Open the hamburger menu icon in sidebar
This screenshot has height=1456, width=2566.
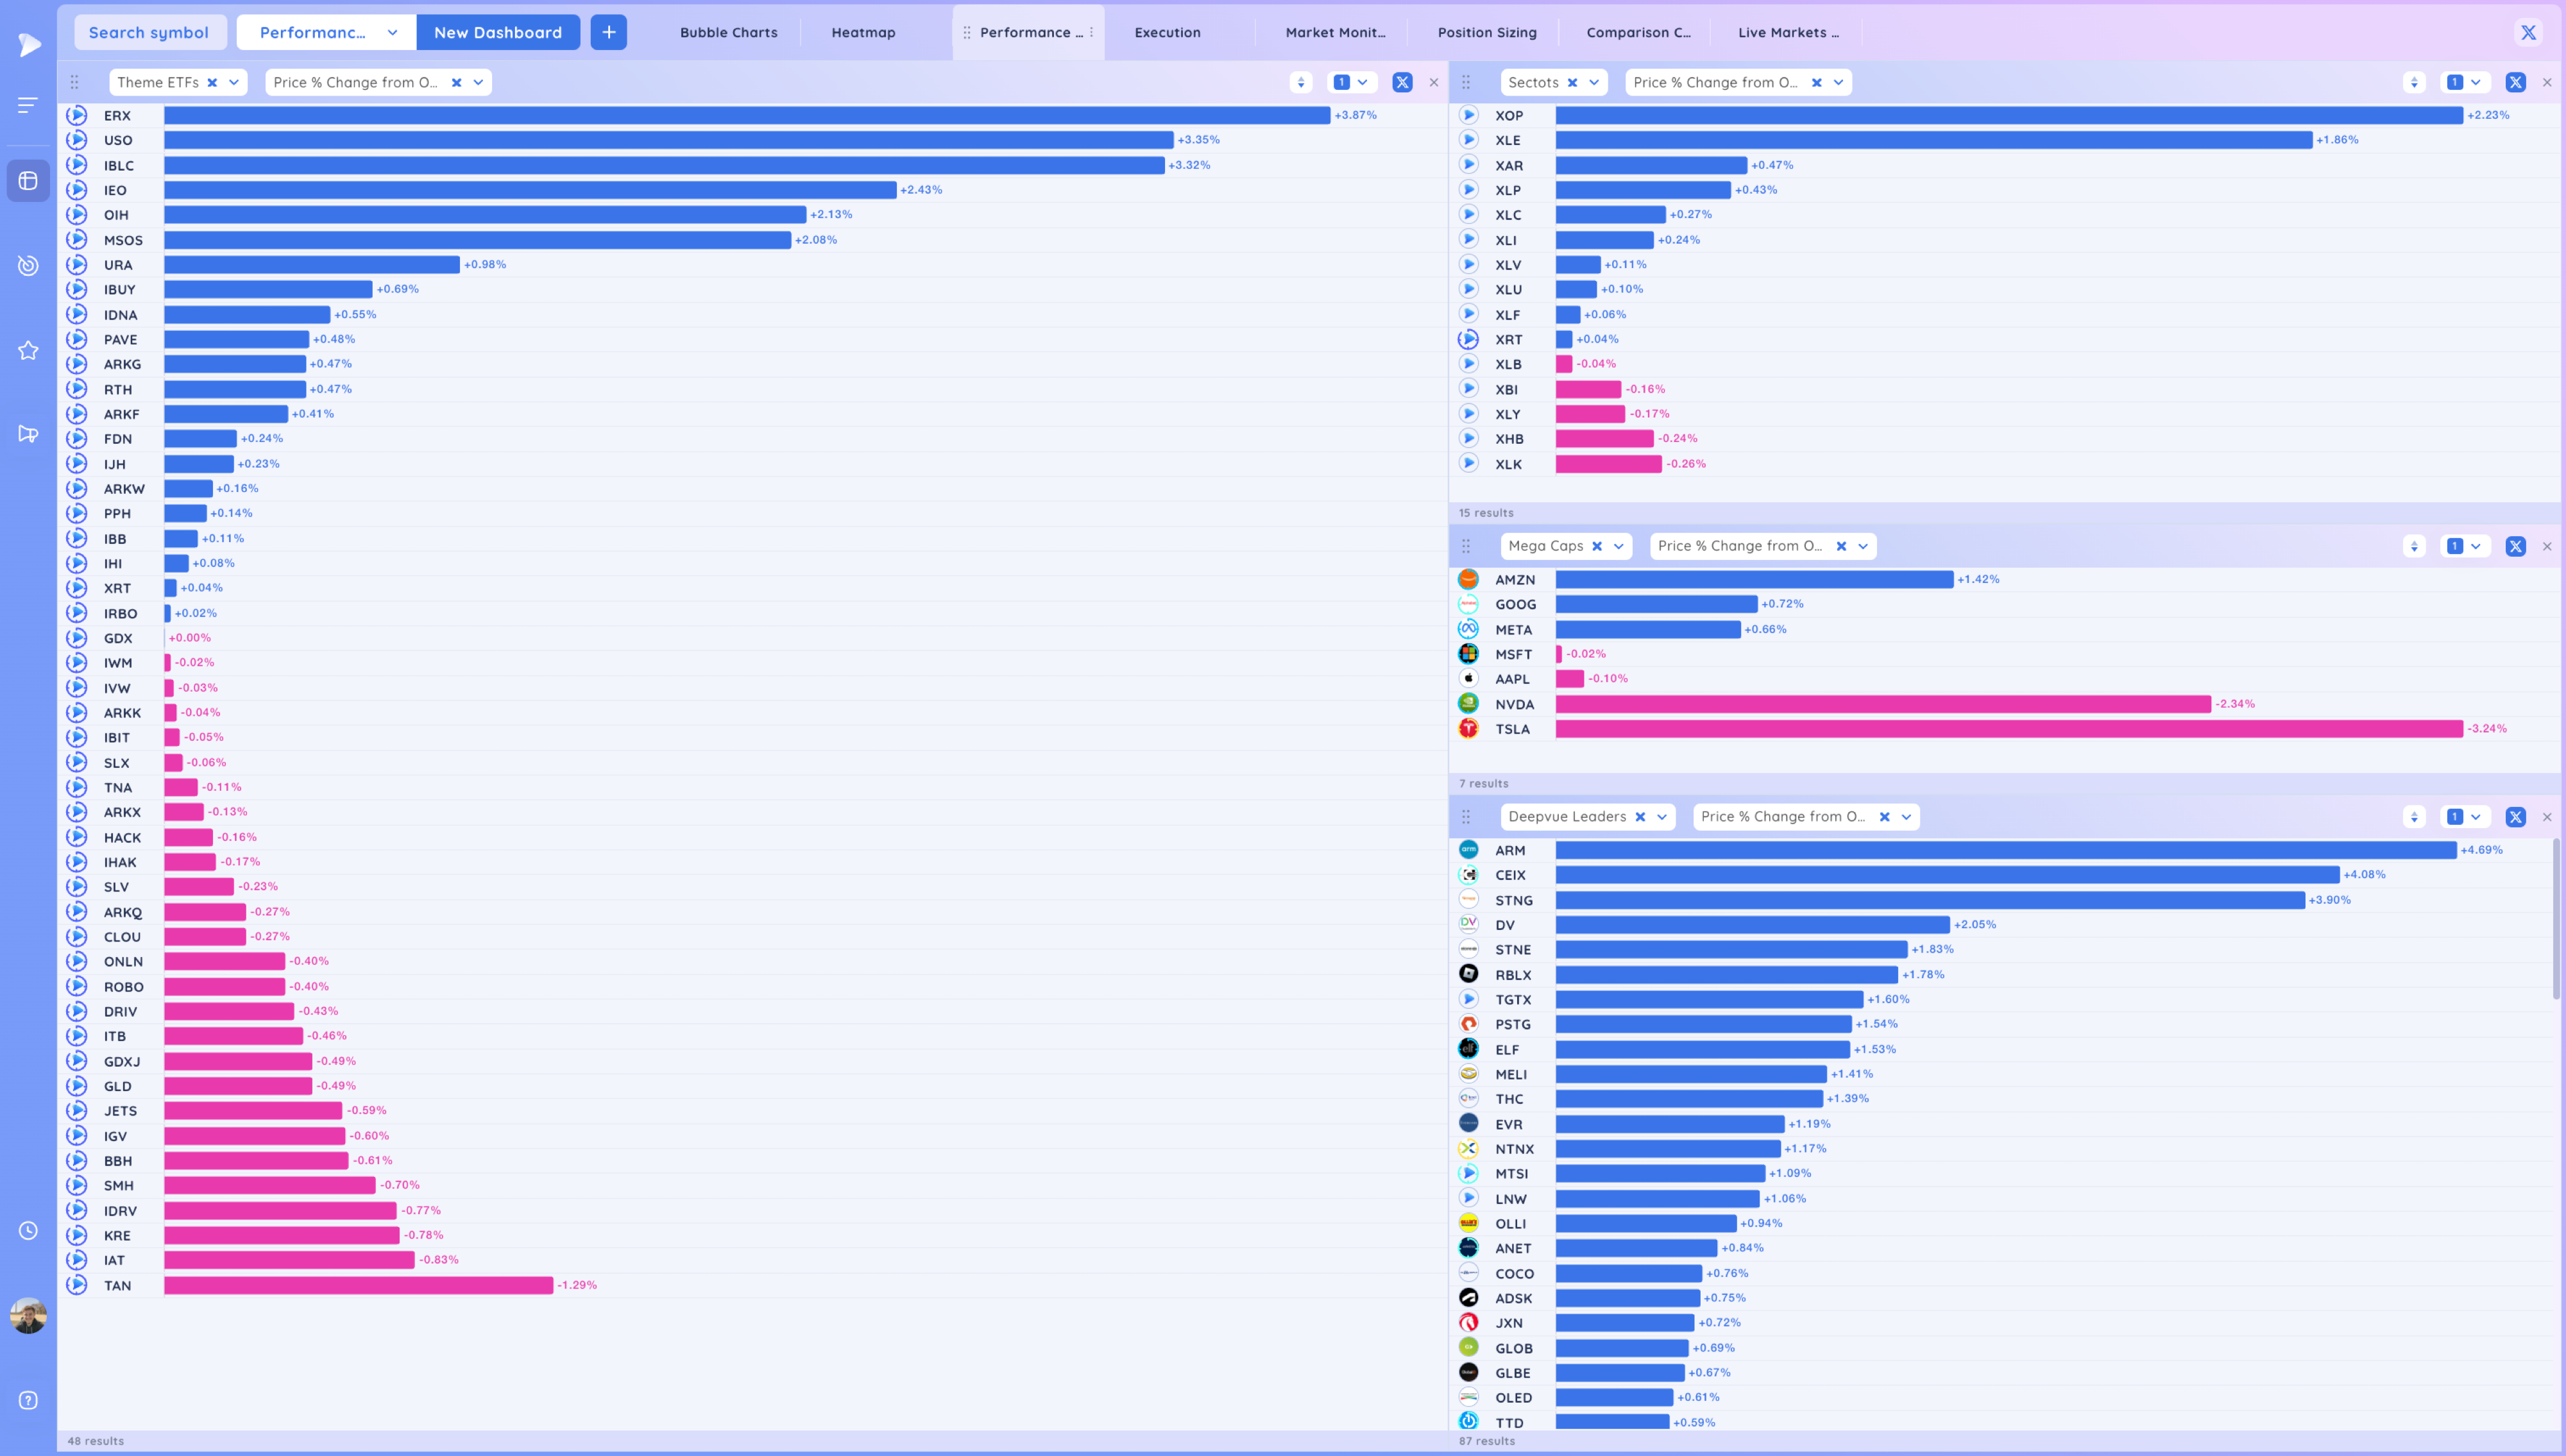28,104
